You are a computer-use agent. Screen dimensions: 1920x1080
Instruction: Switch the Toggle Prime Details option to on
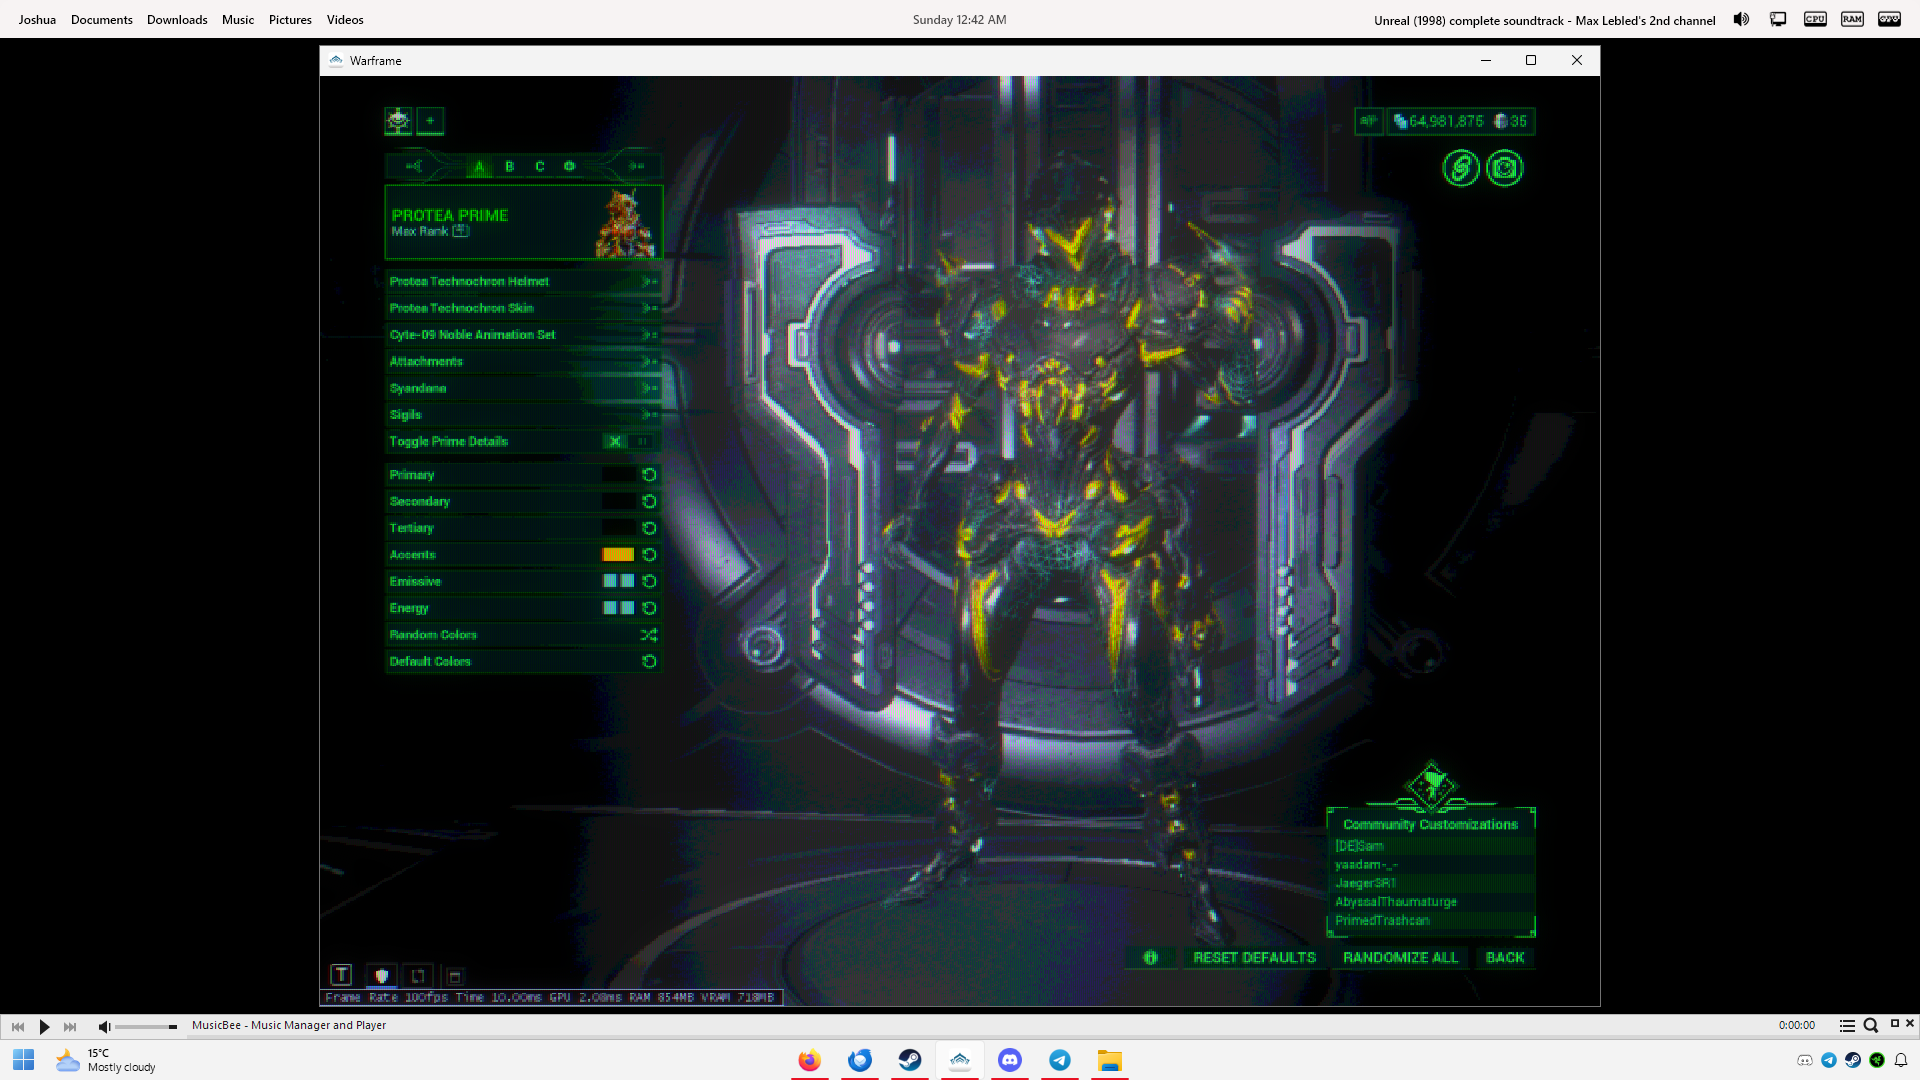643,441
